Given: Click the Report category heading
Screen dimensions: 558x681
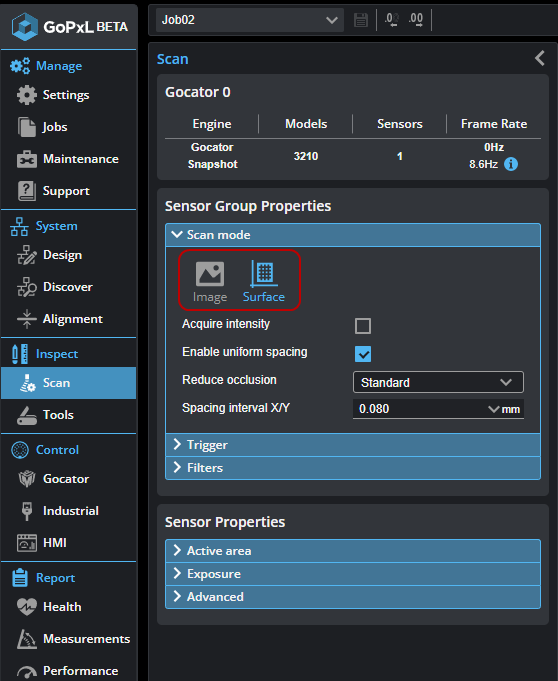Looking at the screenshot, I should 55,578.
